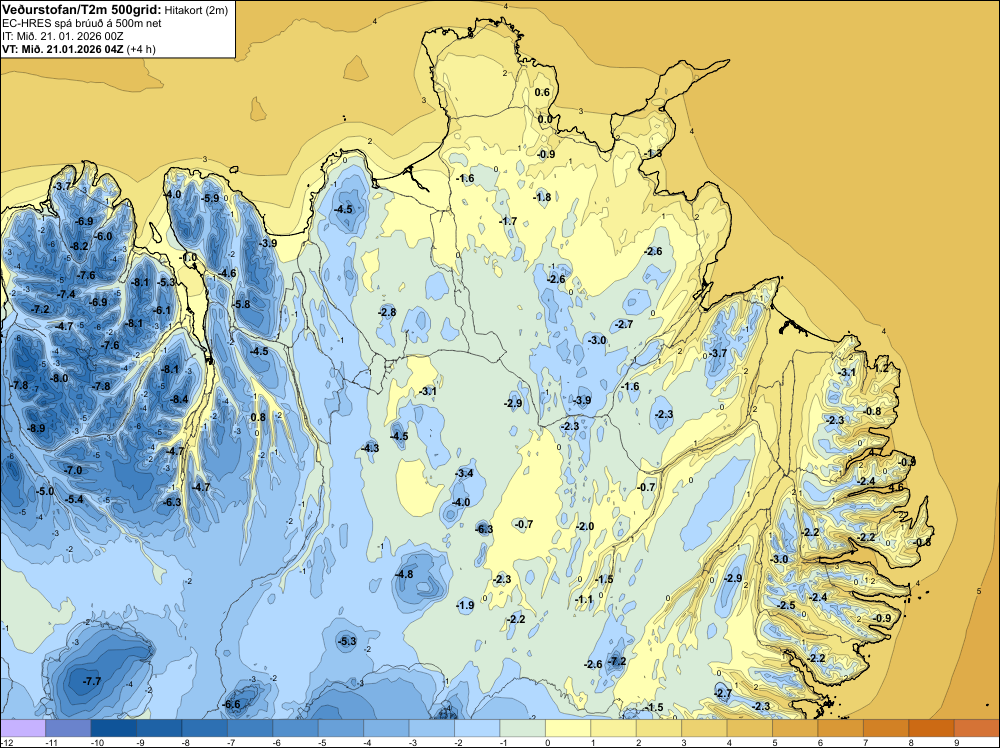Viewport: 1000px width, 748px height.
Task: Click the legend scale label '0'
Action: (547, 742)
